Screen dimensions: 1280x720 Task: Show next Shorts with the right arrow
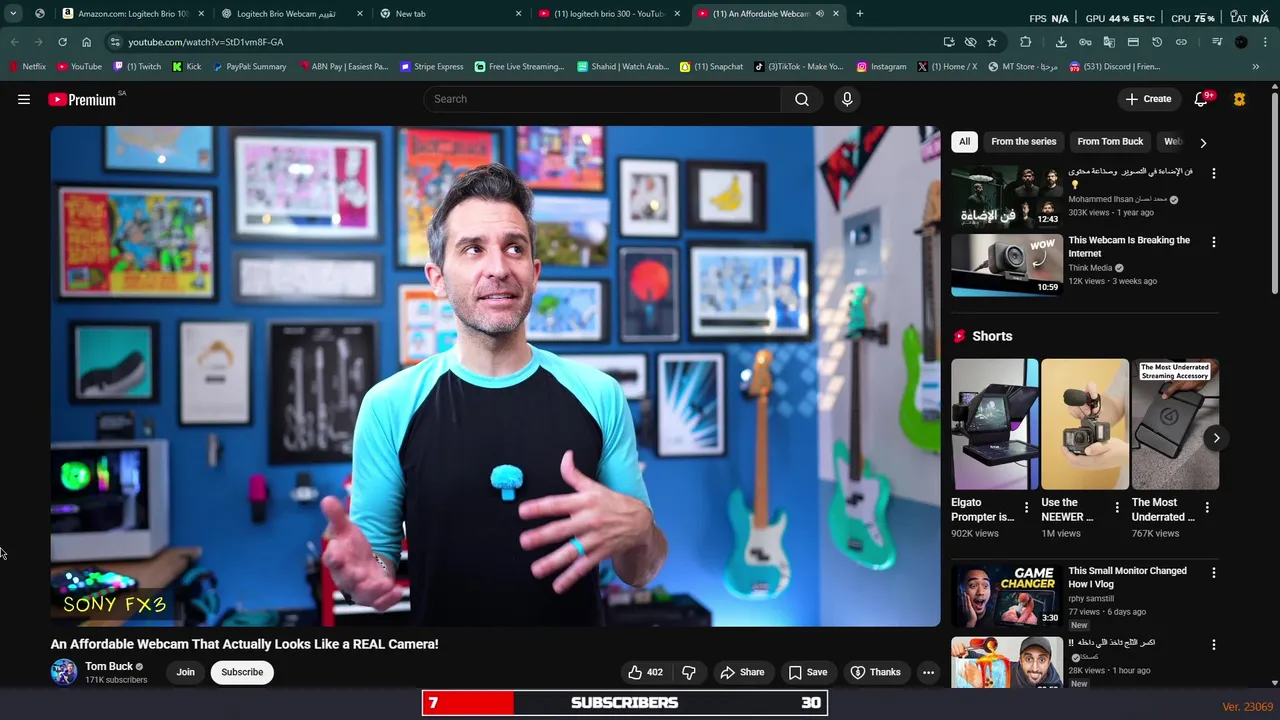click(x=1216, y=438)
